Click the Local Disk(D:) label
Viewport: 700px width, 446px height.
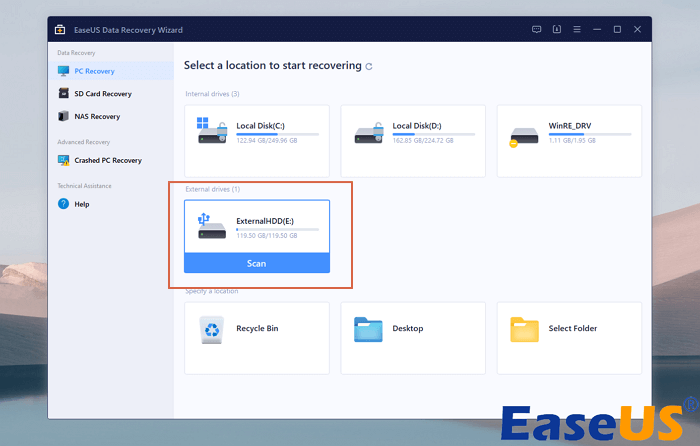[417, 126]
